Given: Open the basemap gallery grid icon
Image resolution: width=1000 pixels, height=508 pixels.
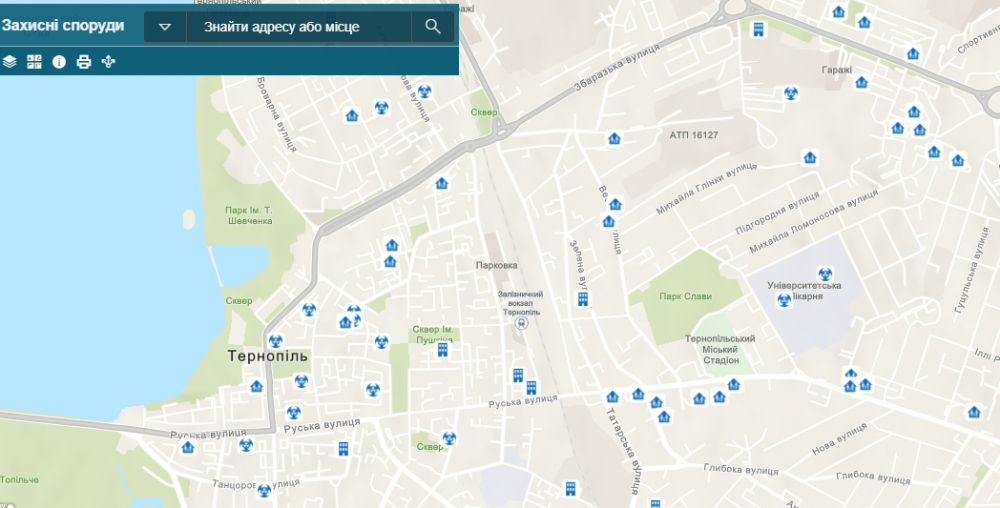Looking at the screenshot, I should point(34,62).
